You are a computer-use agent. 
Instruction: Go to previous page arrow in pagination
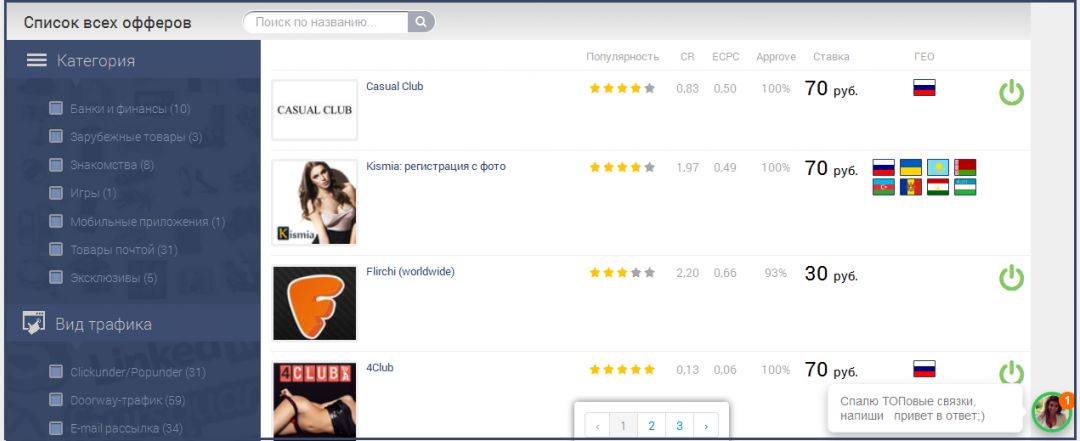click(597, 426)
